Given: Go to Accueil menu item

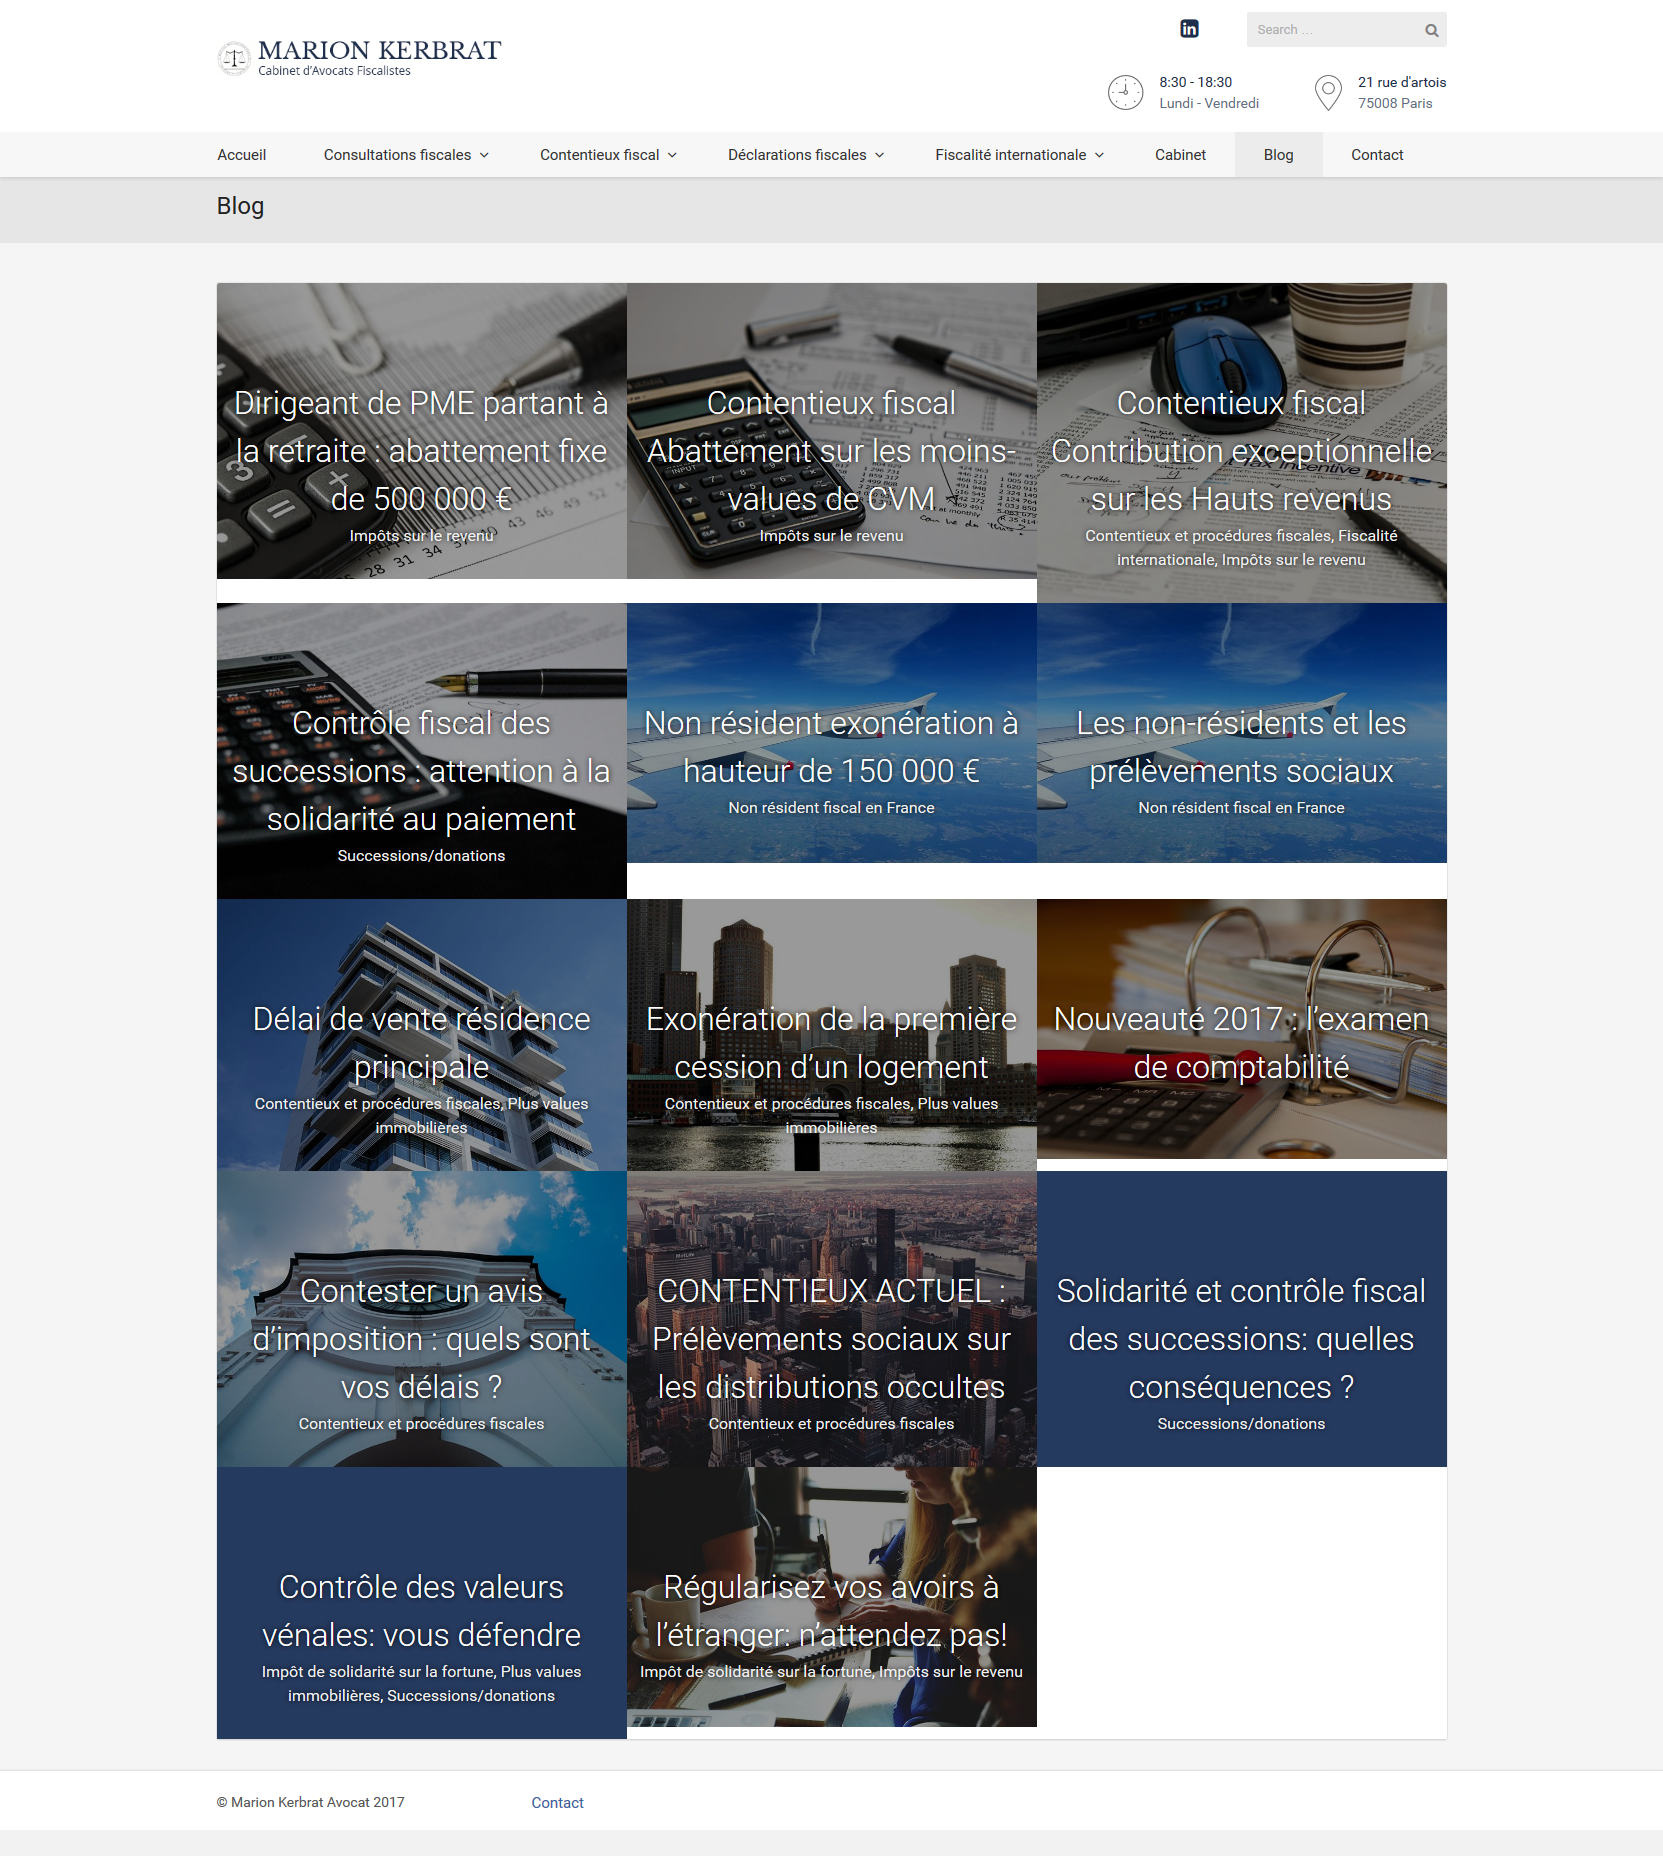Looking at the screenshot, I should pyautogui.click(x=242, y=155).
